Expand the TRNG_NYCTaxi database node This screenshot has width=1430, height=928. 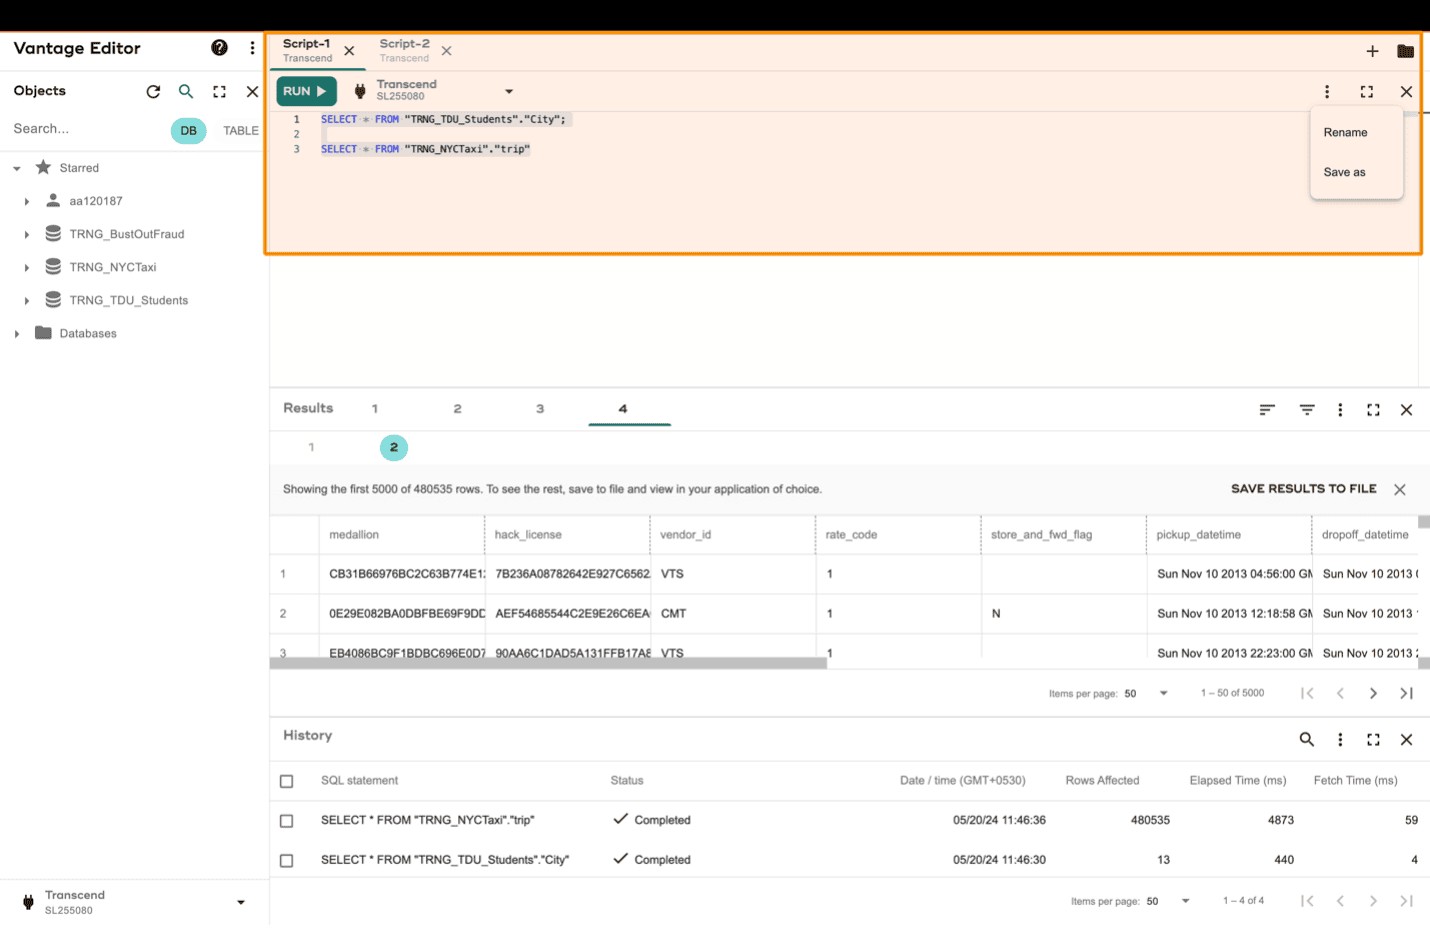27,268
